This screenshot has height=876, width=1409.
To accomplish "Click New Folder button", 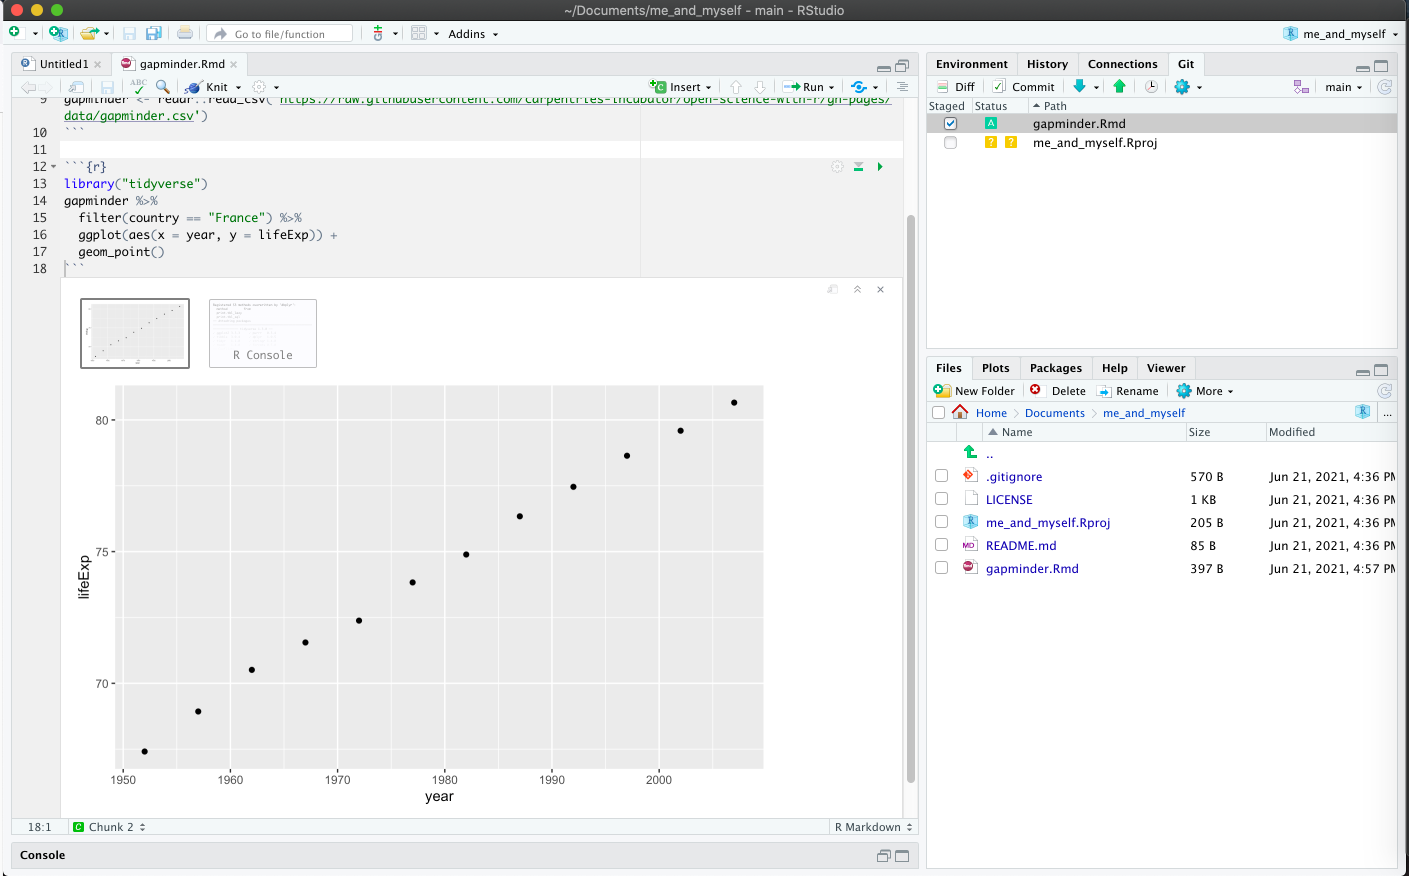I will (x=974, y=391).
